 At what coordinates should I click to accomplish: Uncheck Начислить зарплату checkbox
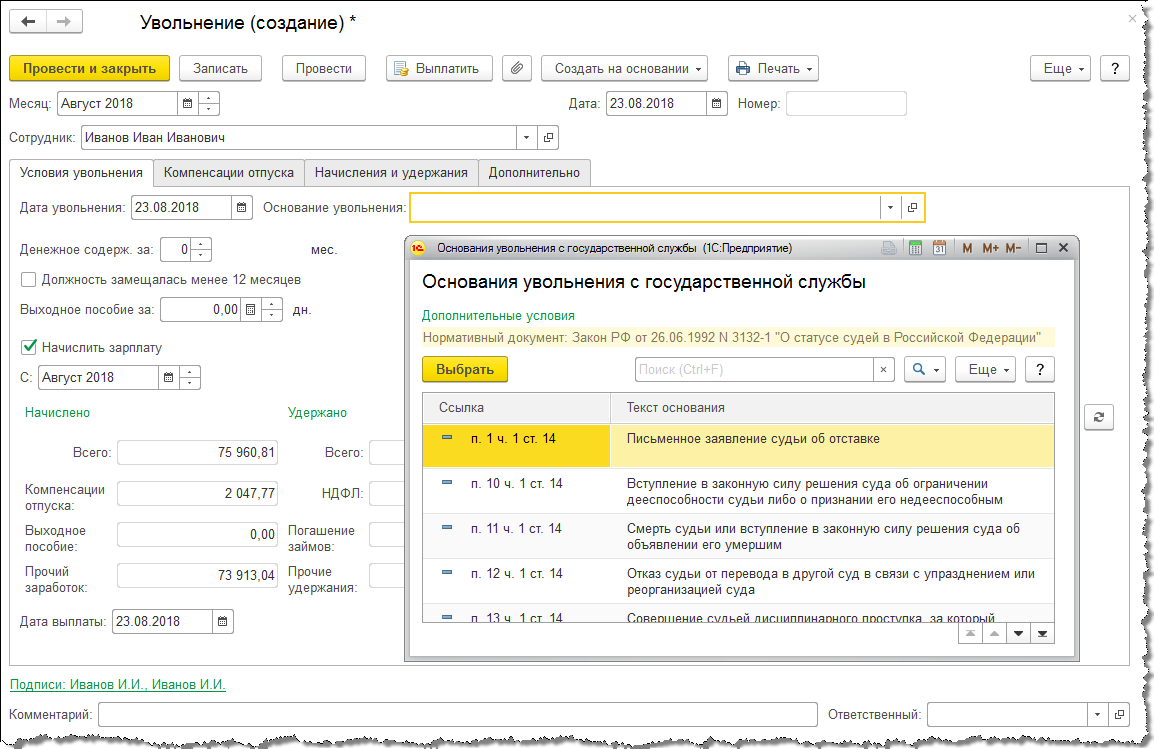click(x=29, y=347)
